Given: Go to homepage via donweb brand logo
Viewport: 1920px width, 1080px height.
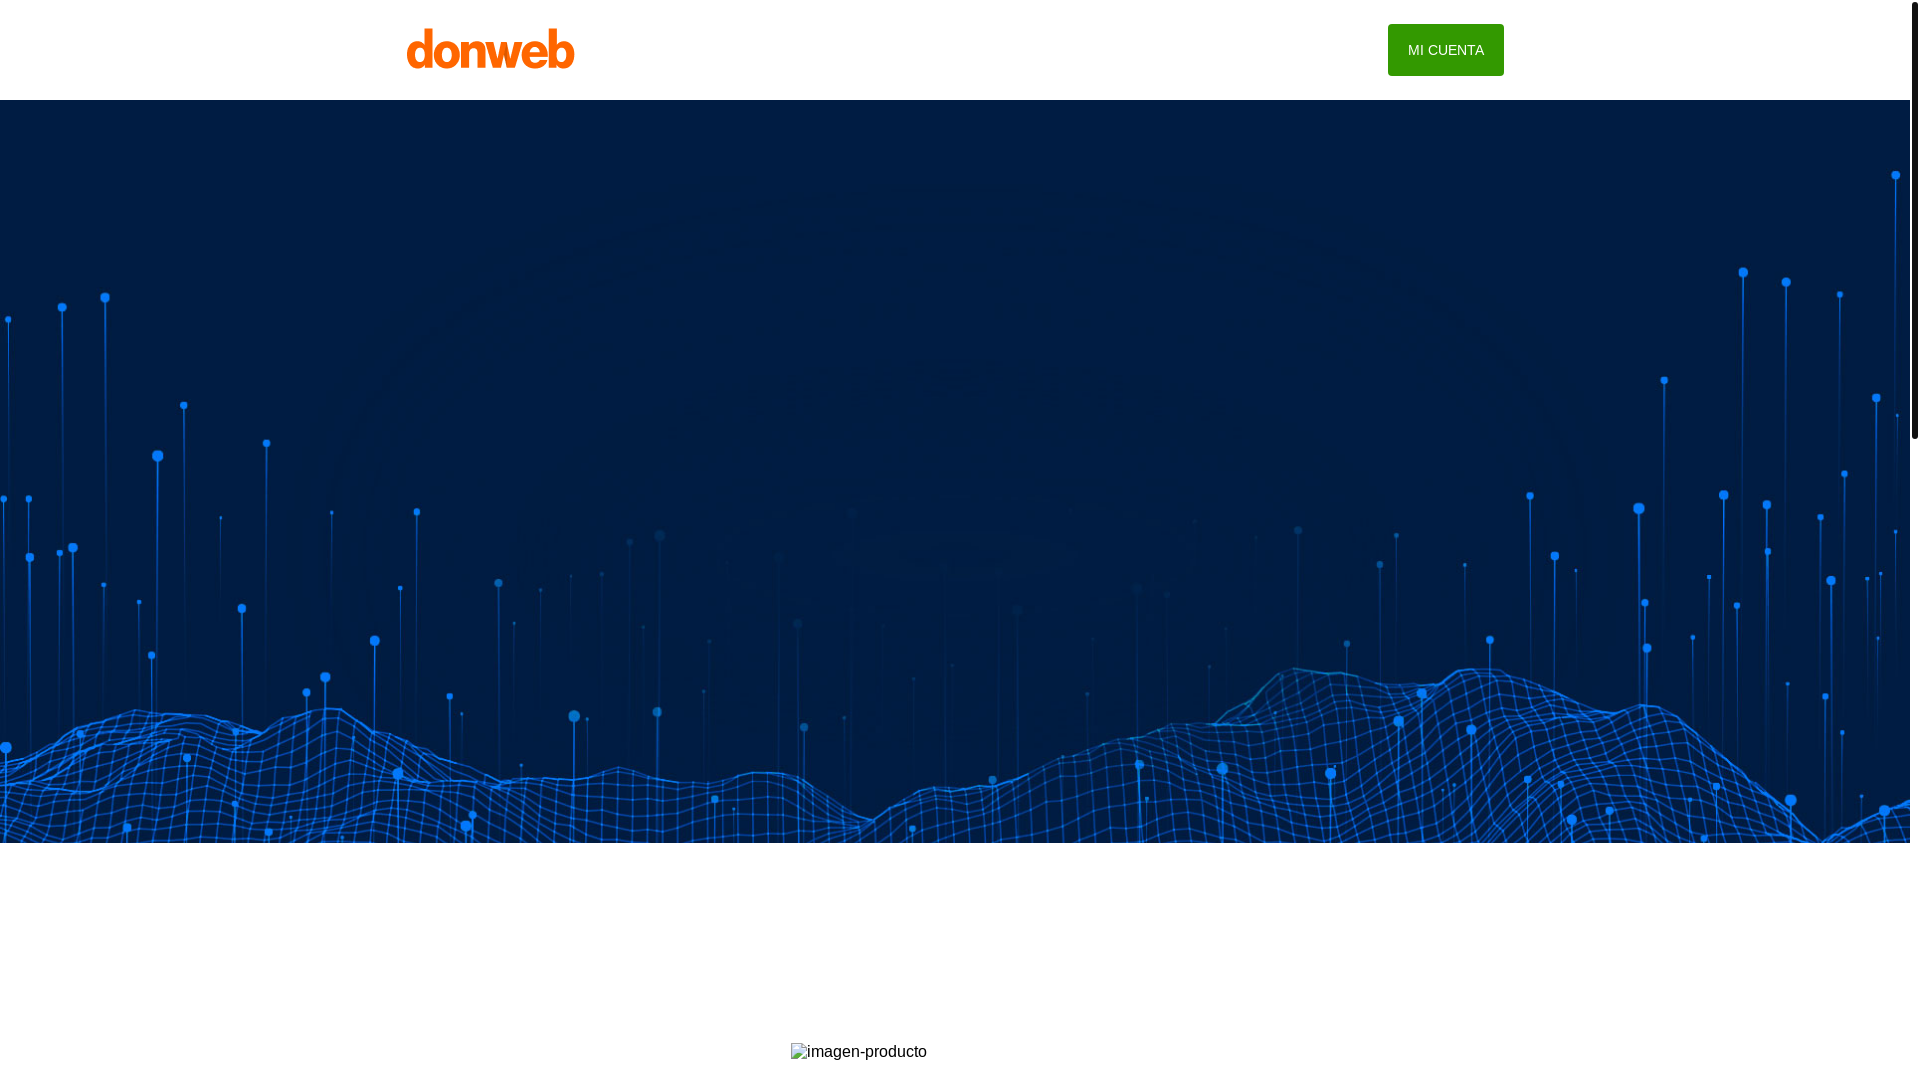Looking at the screenshot, I should 490,49.
